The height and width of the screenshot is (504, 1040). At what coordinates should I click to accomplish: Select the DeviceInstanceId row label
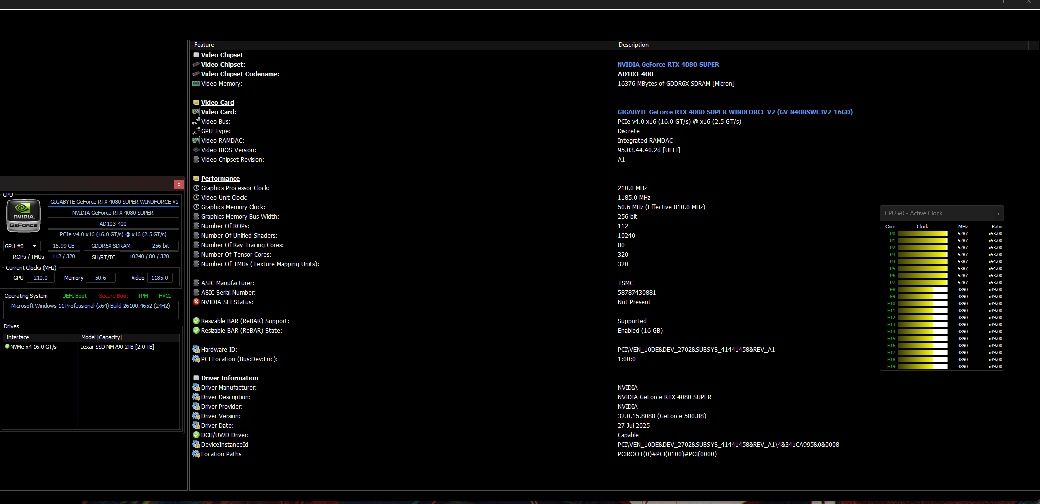point(224,444)
